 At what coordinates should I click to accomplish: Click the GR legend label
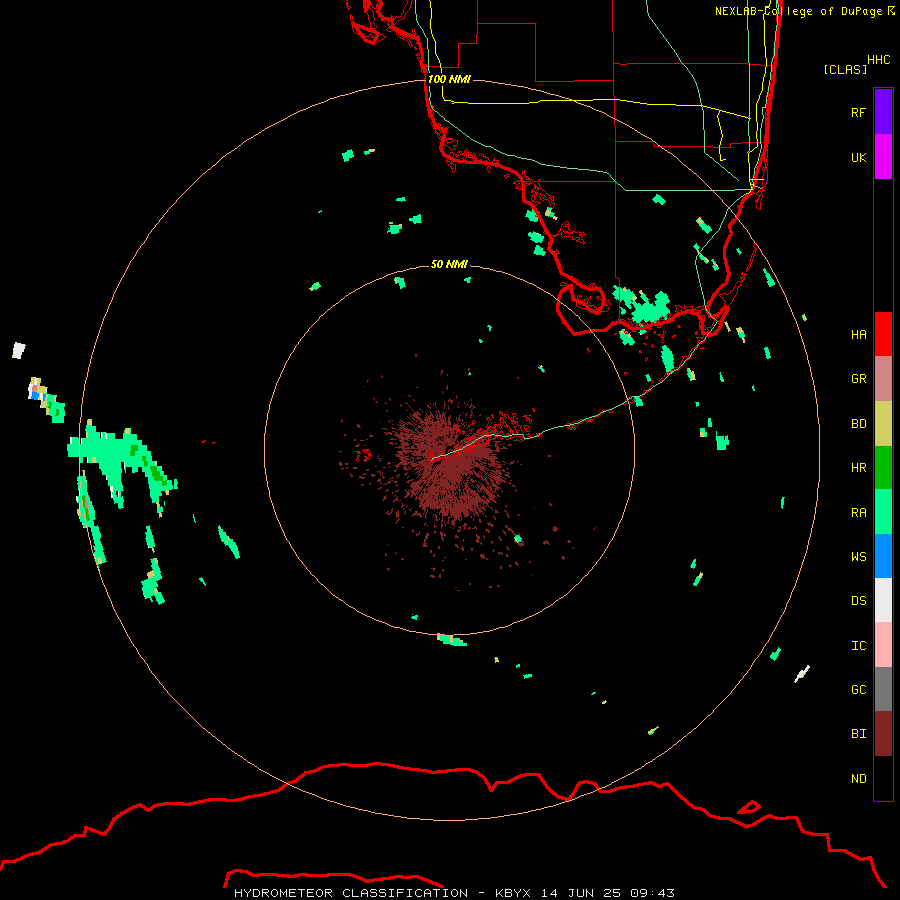(858, 379)
